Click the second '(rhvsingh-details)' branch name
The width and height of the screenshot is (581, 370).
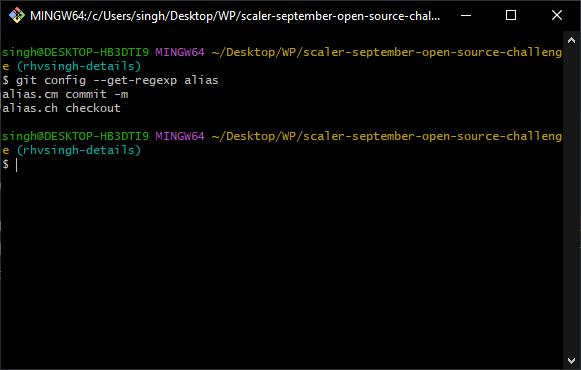(x=79, y=150)
